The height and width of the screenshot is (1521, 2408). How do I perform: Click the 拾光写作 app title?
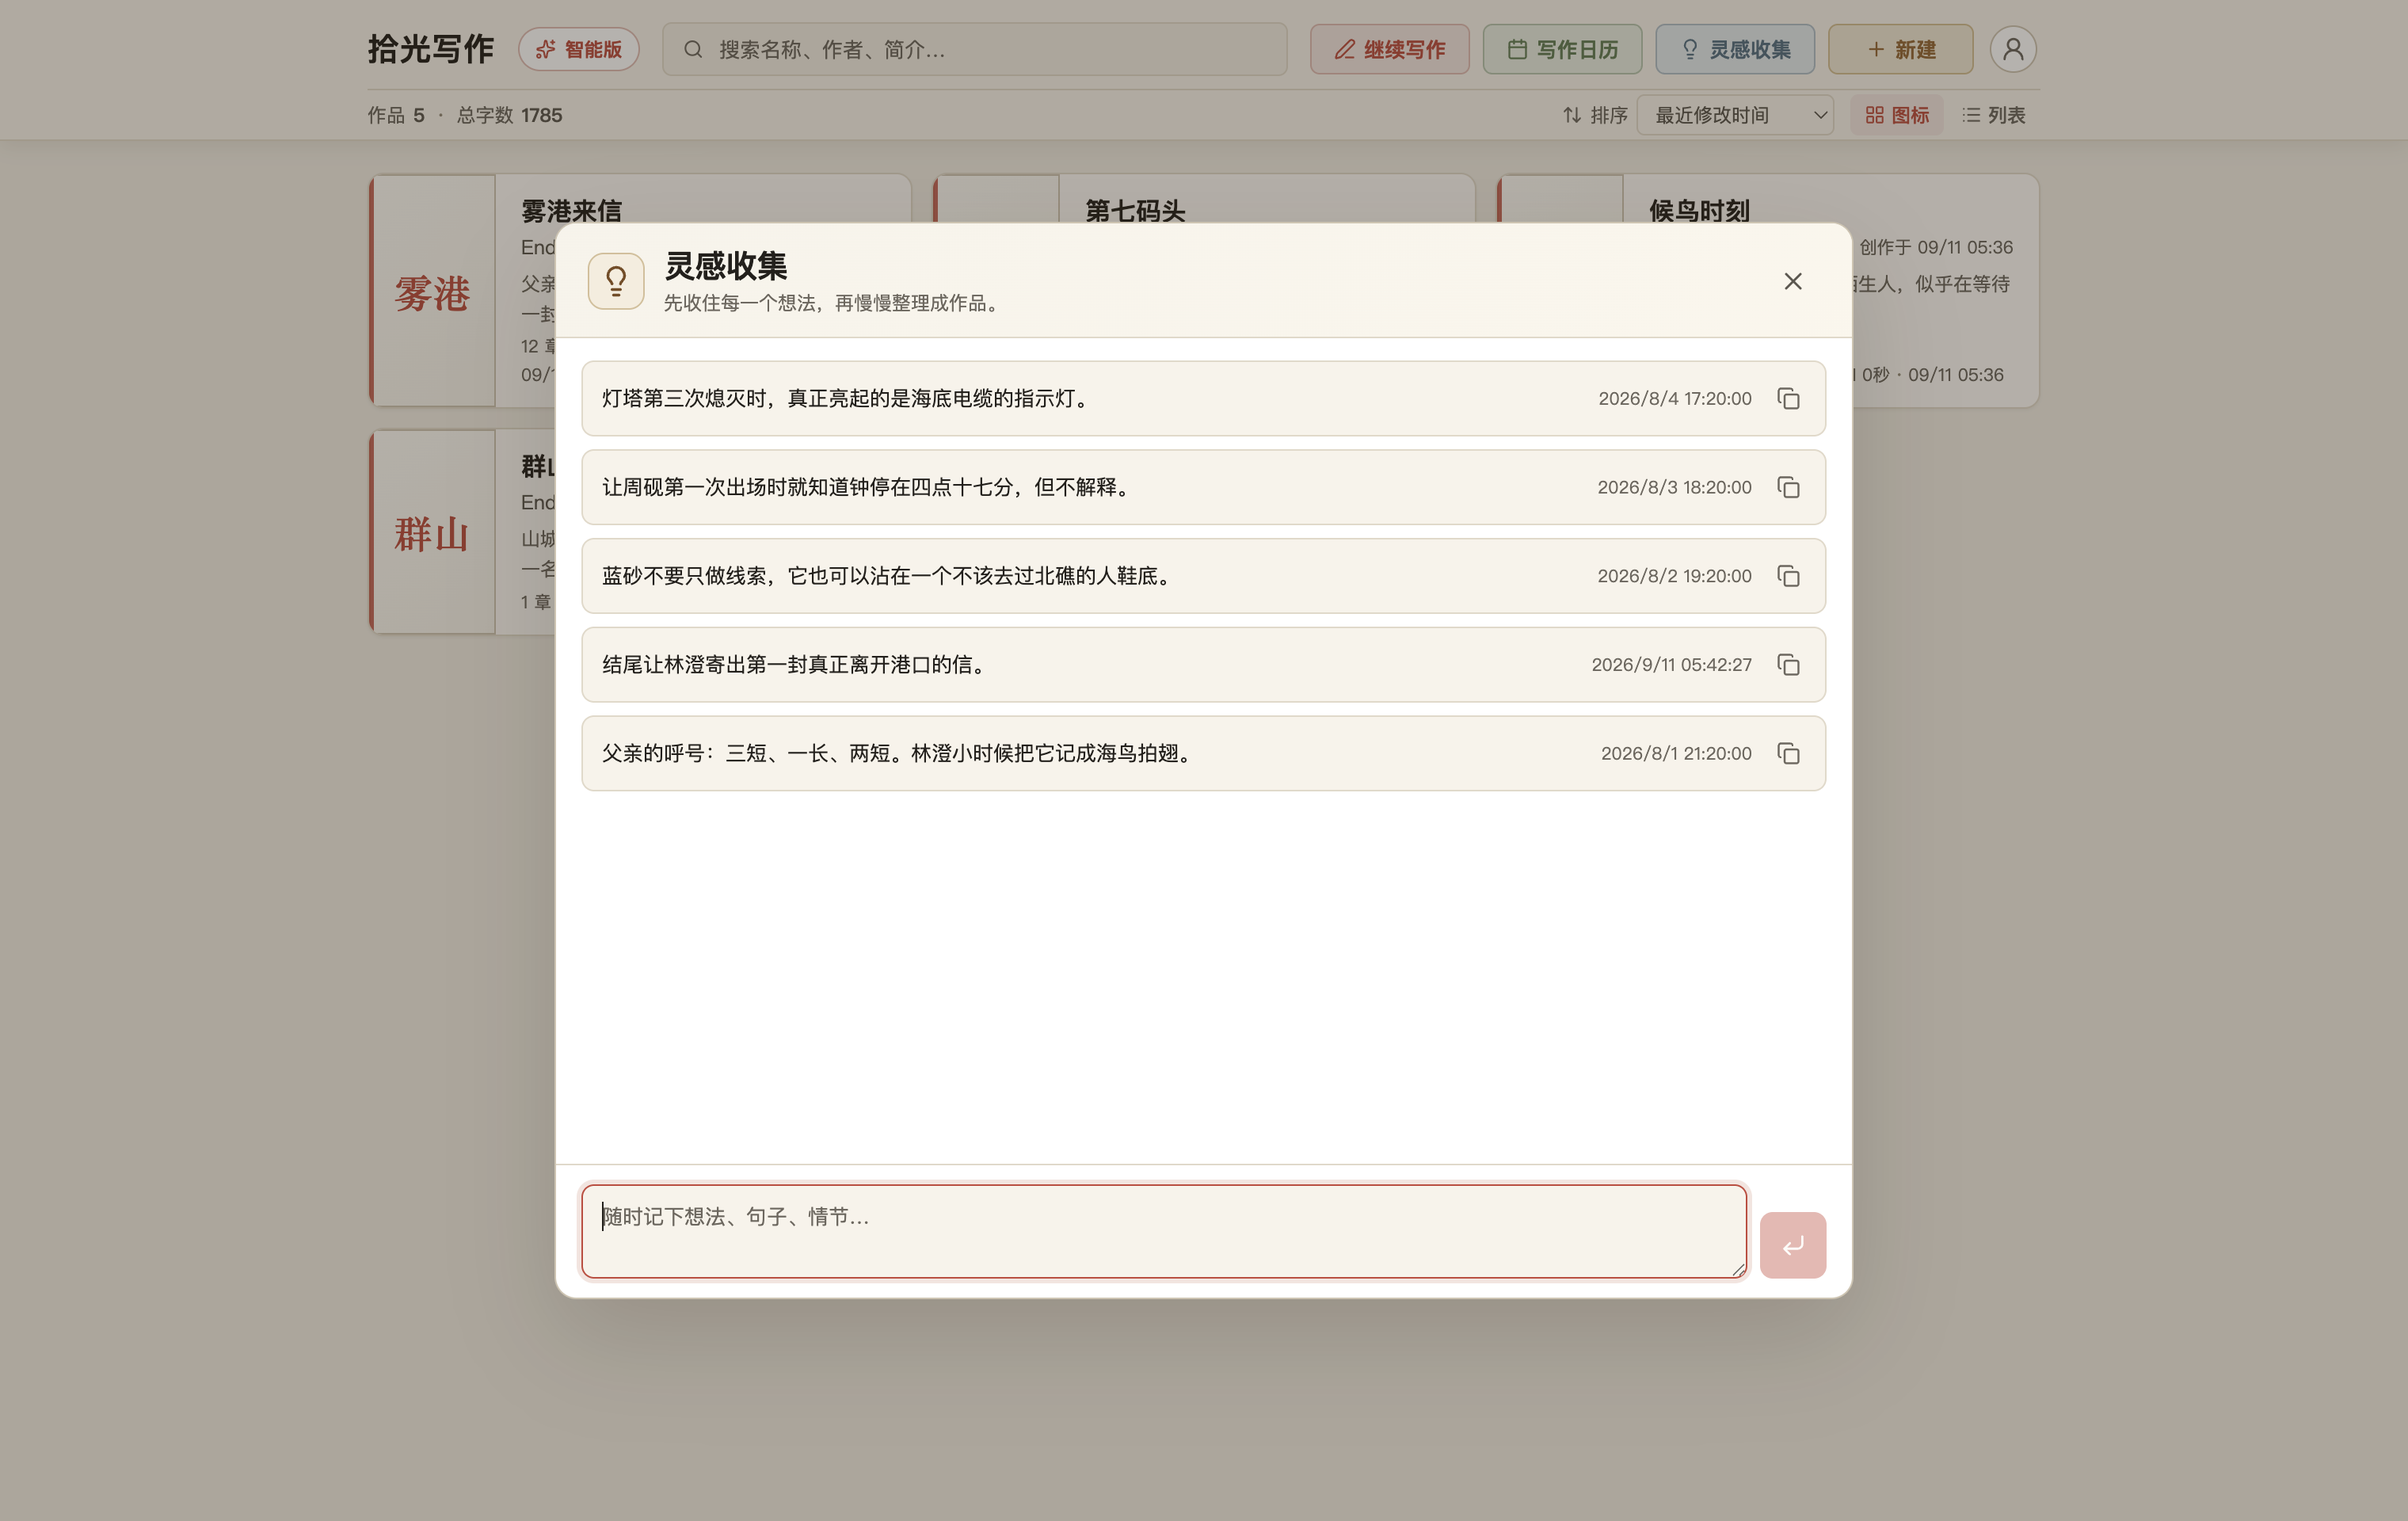431,49
